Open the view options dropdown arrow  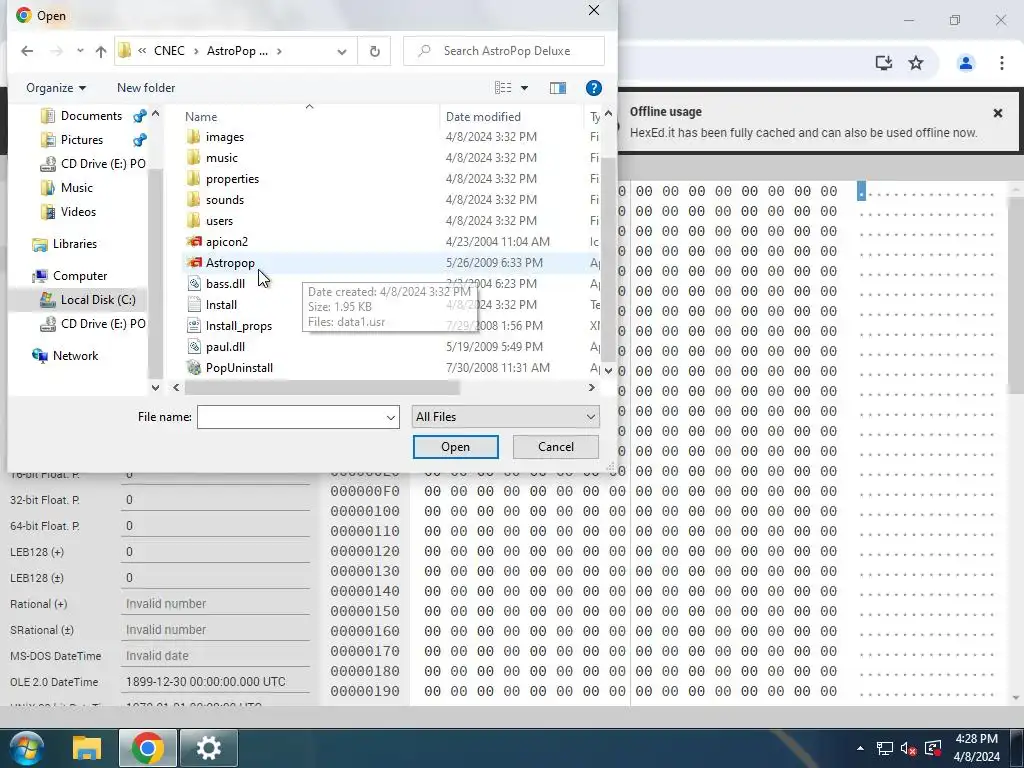[x=524, y=88]
